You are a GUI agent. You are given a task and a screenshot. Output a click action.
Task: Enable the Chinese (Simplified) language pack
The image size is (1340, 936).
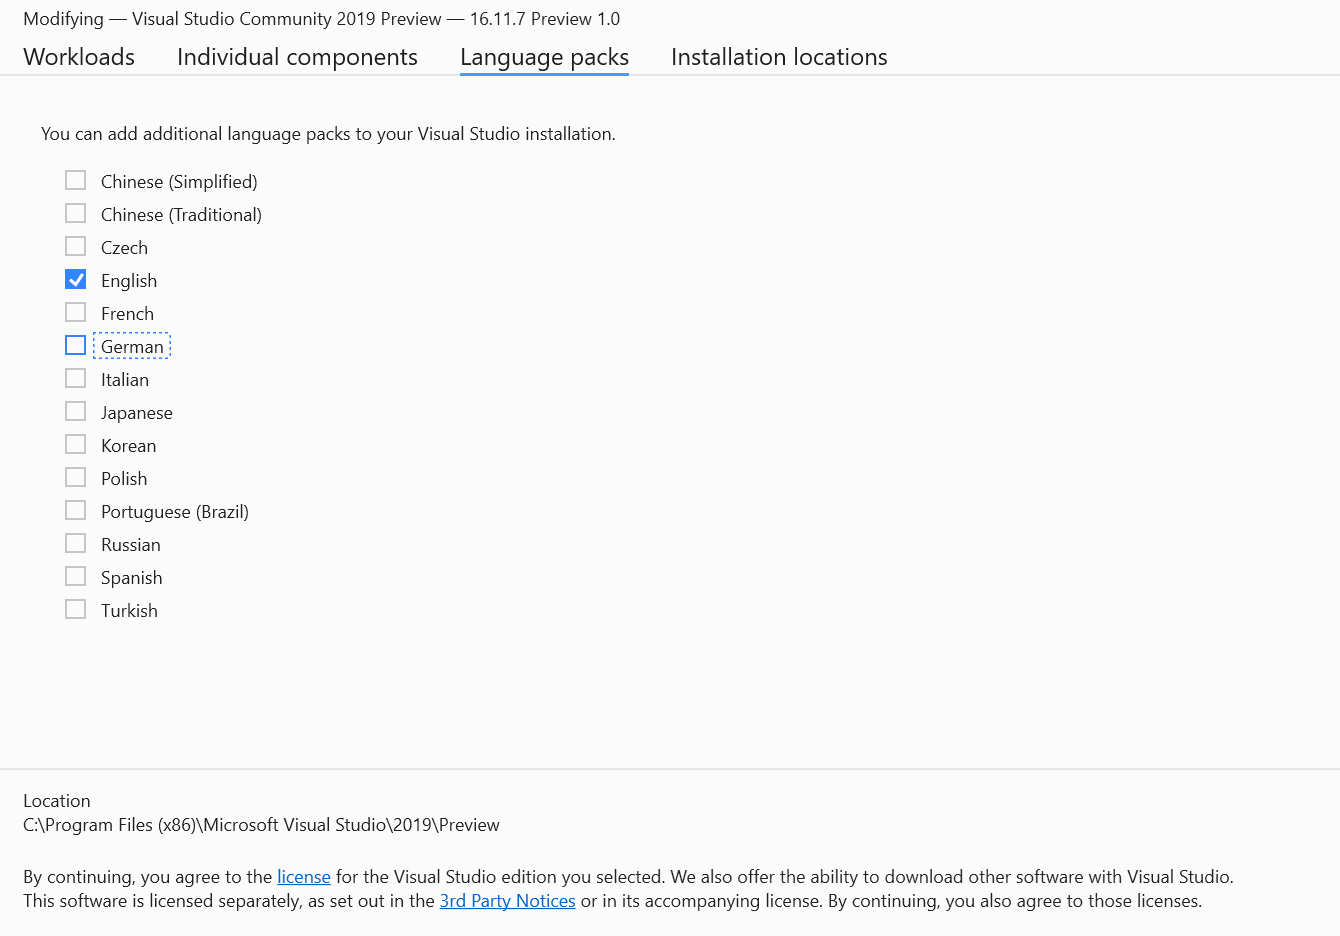click(x=75, y=180)
